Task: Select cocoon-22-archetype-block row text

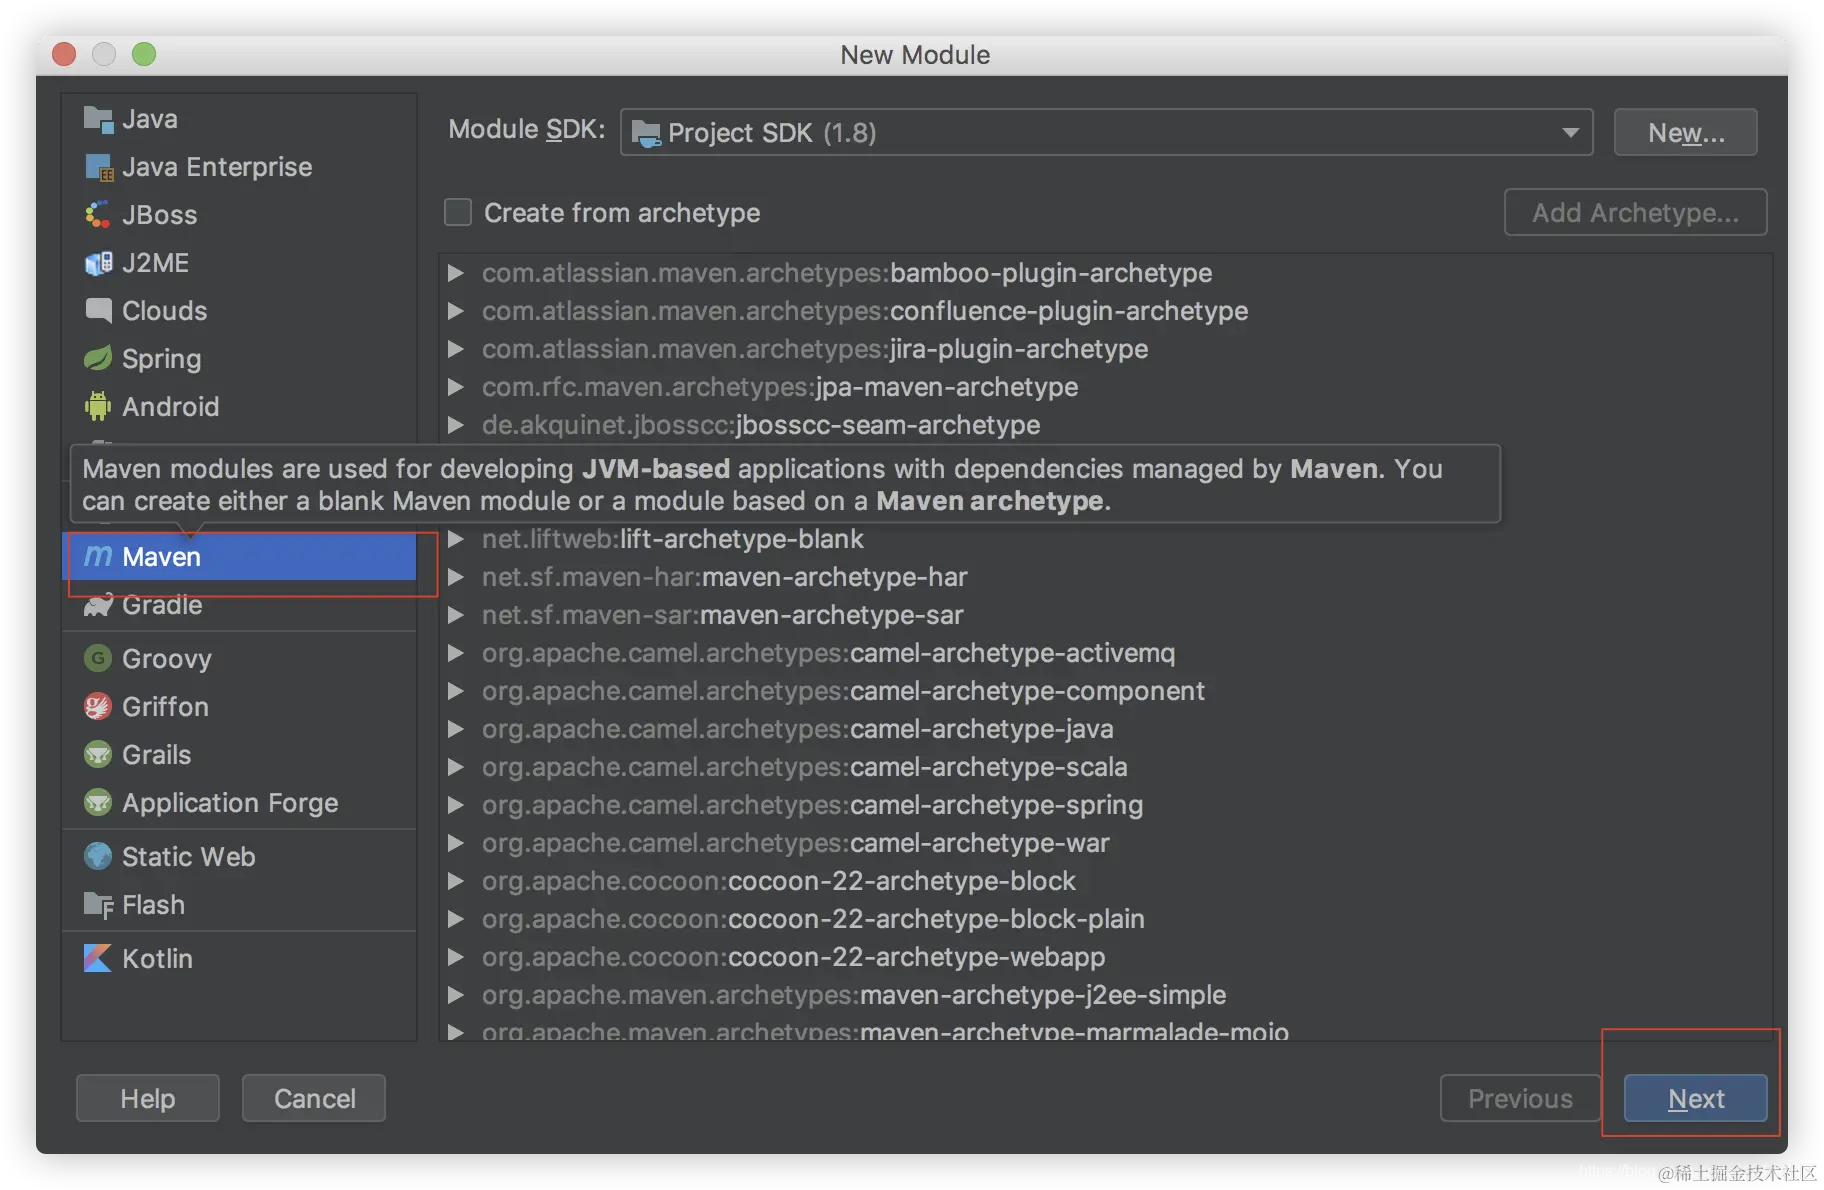Action: (779, 881)
